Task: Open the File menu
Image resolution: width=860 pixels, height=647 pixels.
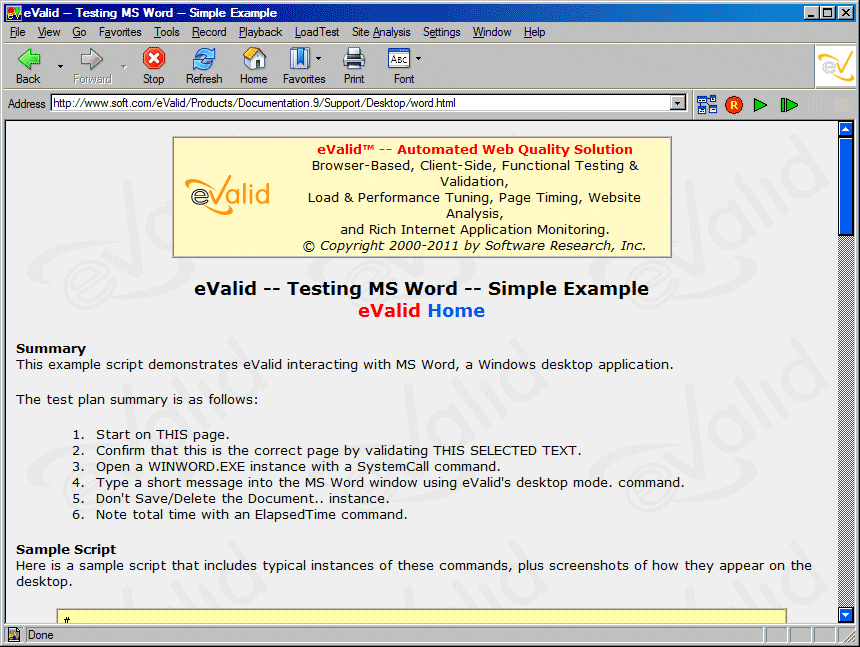Action: 18,32
